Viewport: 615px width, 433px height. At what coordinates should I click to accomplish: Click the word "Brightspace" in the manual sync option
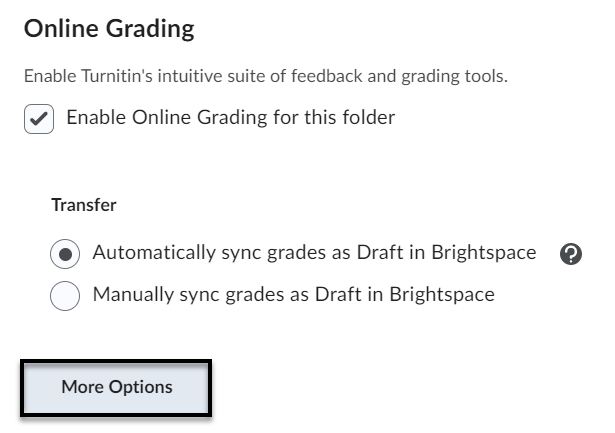(x=442, y=295)
